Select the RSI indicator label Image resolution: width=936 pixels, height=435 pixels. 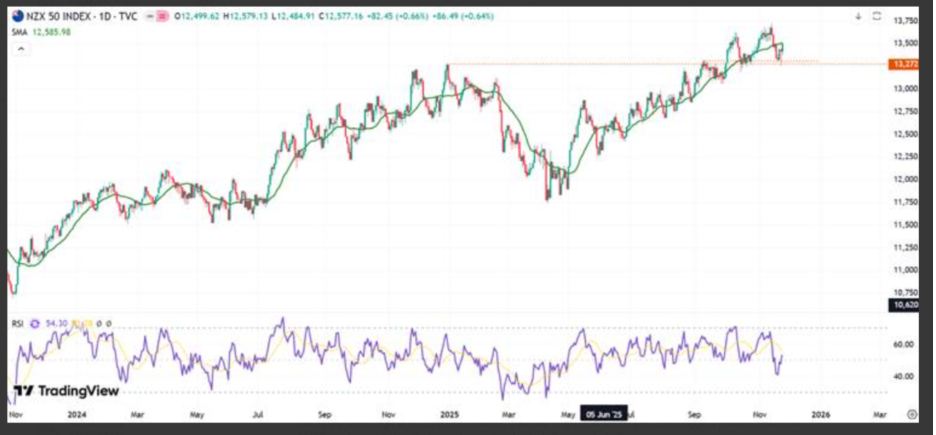[18, 323]
